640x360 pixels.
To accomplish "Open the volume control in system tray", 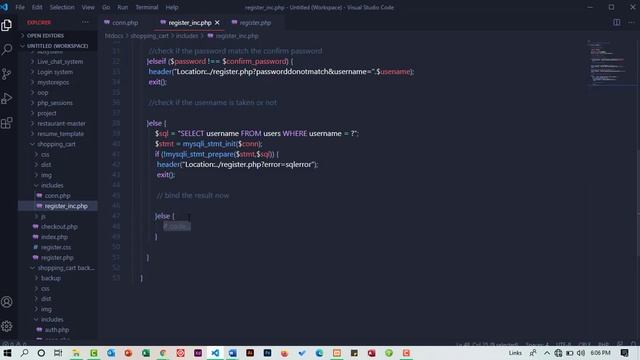I will (580, 353).
